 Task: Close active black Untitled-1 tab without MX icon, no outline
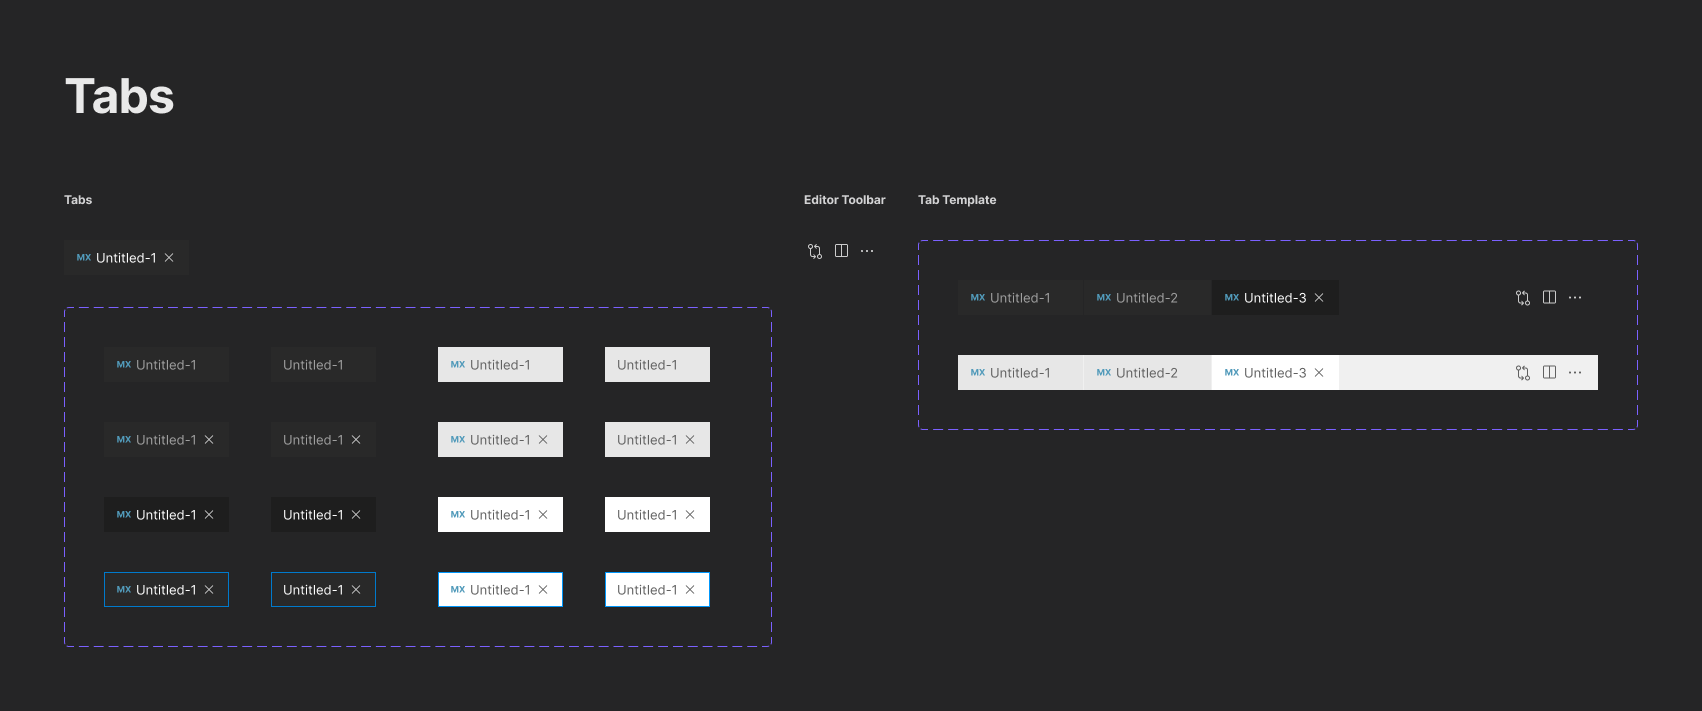tap(356, 515)
